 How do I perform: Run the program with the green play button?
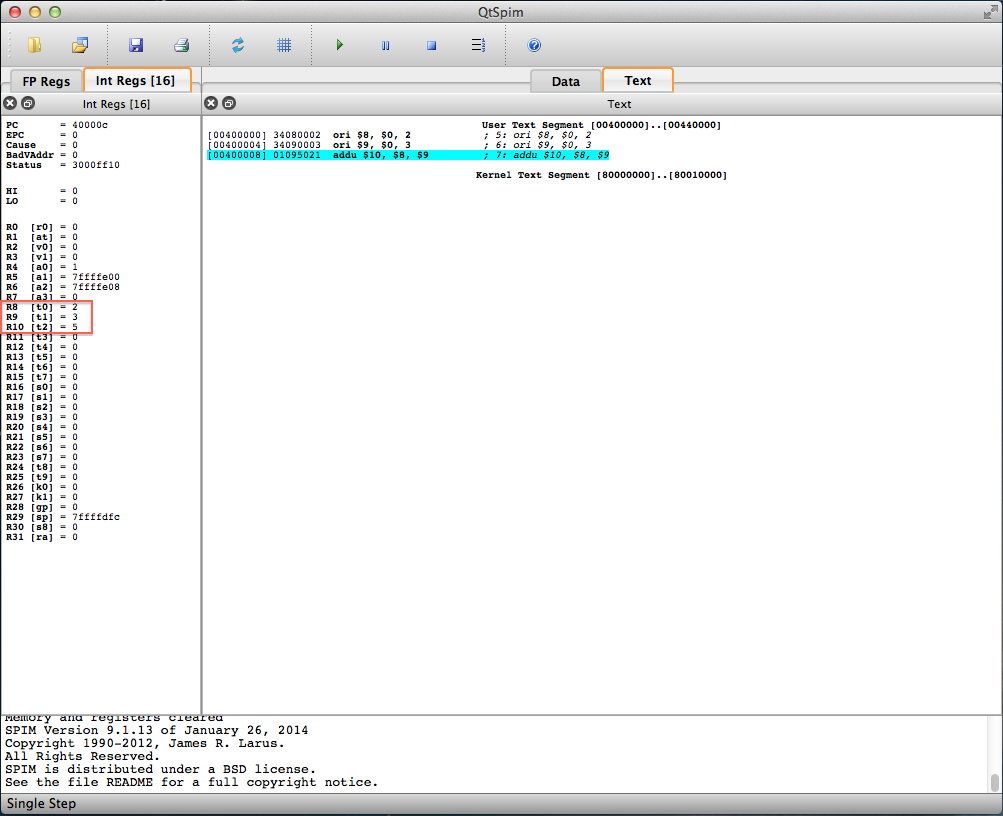[x=340, y=45]
